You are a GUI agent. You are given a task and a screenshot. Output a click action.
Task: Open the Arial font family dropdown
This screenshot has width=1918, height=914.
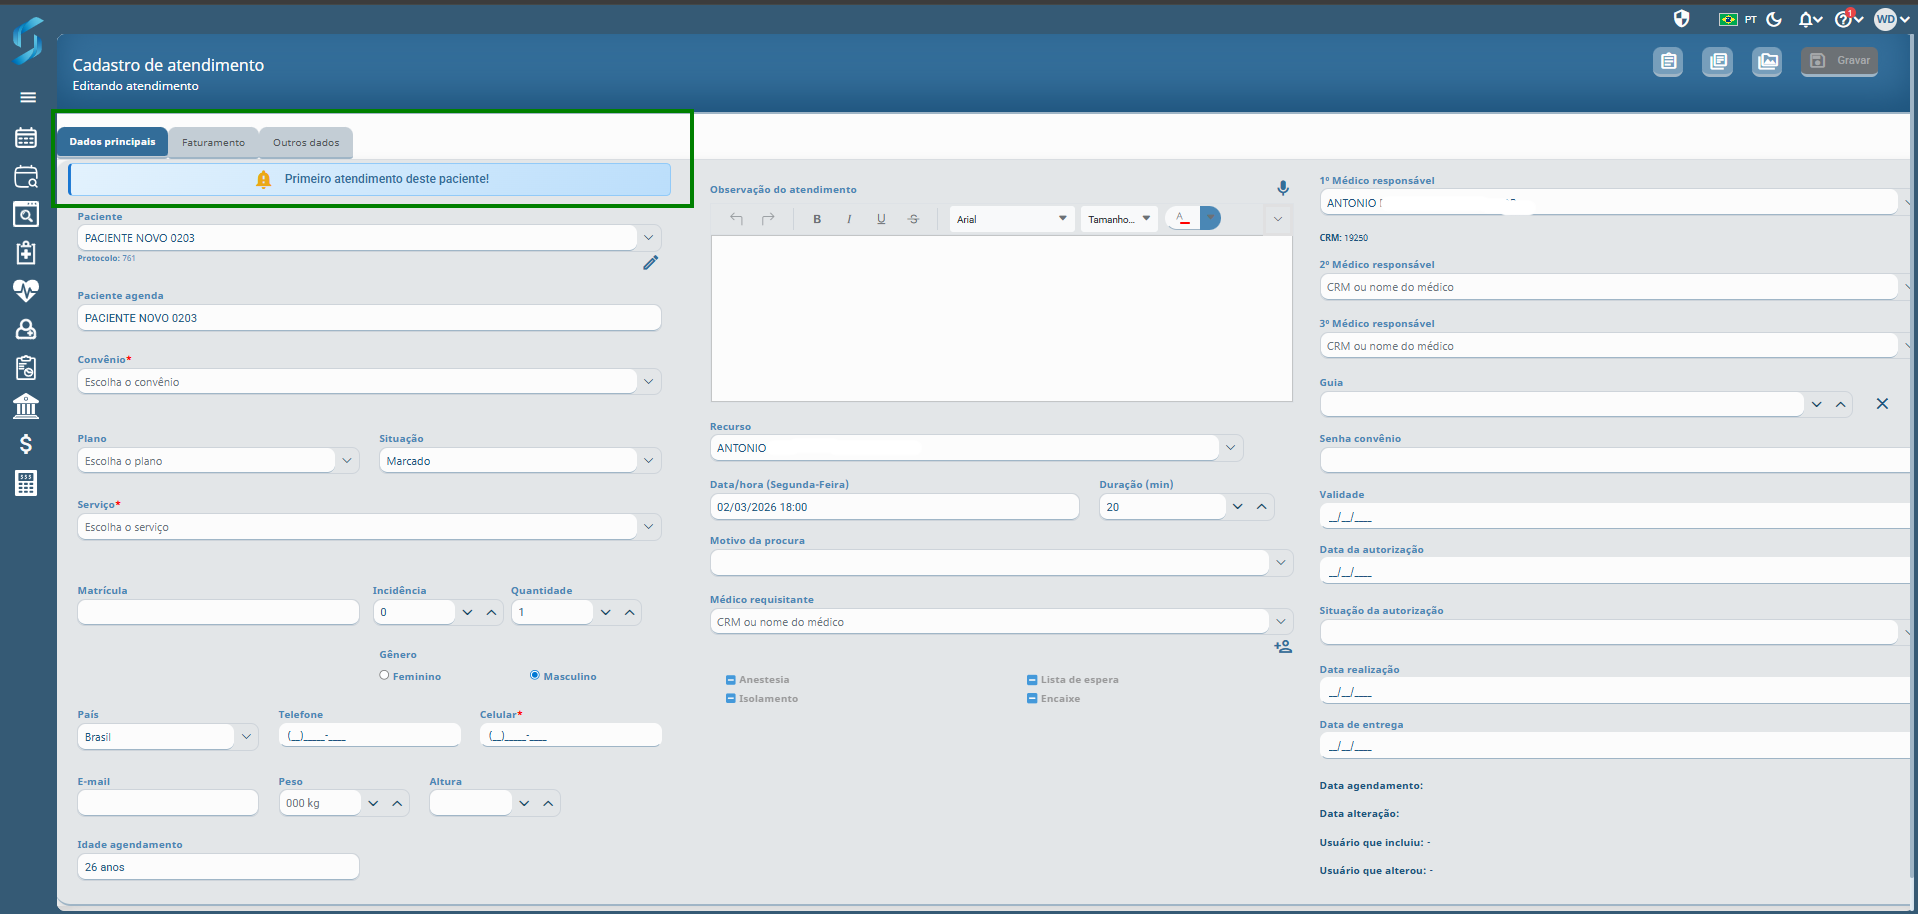pyautogui.click(x=1011, y=219)
